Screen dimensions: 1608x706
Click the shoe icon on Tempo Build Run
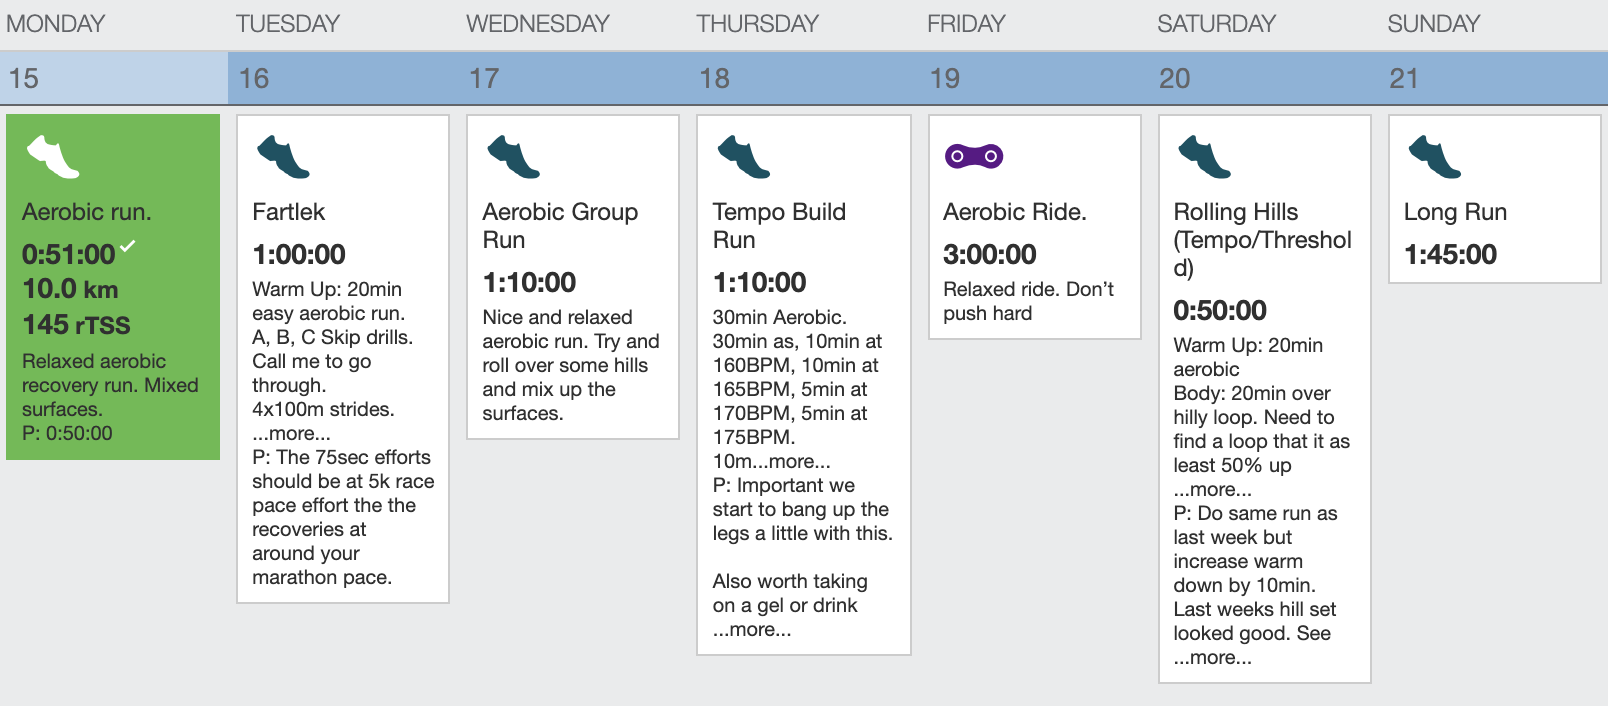[744, 157]
